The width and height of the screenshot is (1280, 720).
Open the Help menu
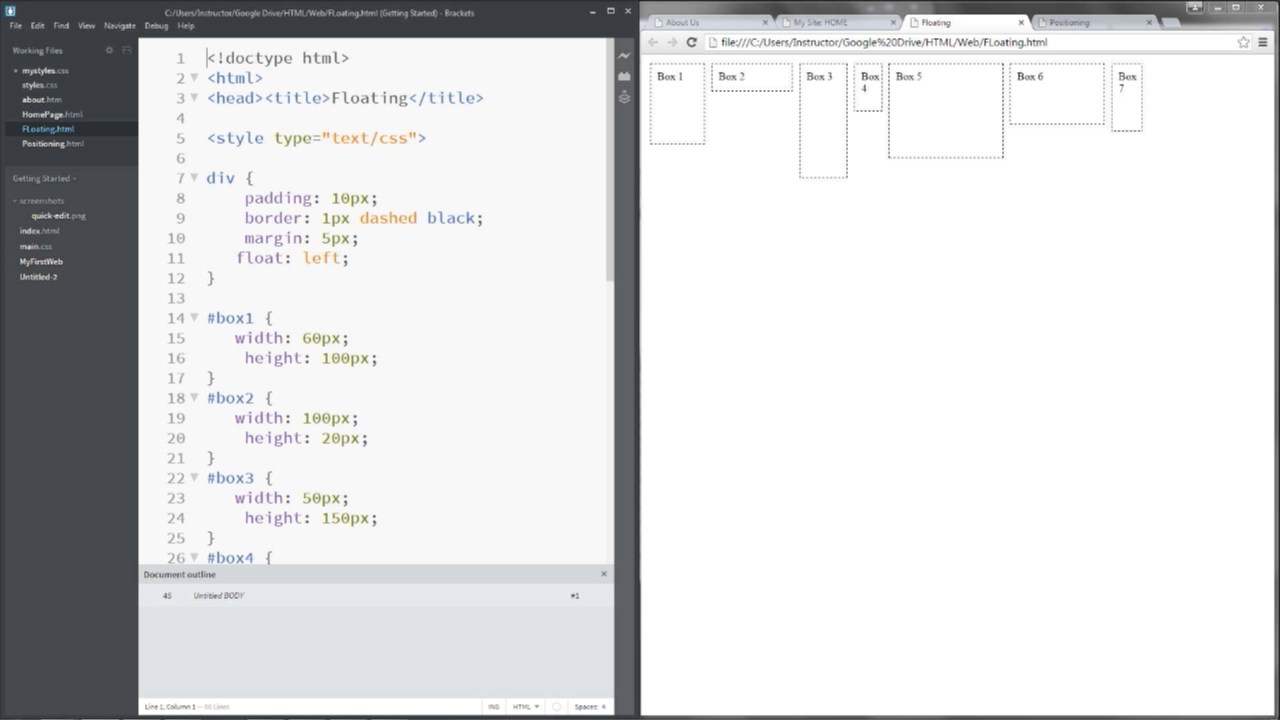coord(186,25)
